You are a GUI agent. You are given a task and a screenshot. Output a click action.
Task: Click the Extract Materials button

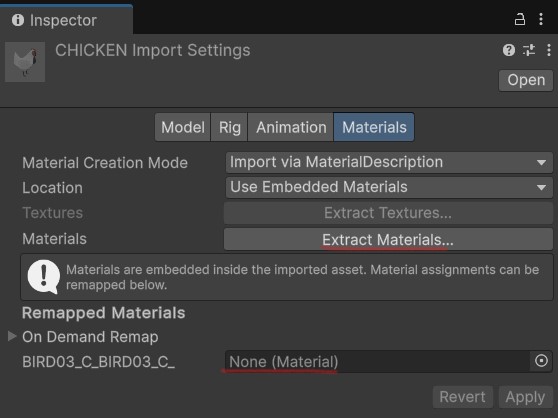click(388, 239)
